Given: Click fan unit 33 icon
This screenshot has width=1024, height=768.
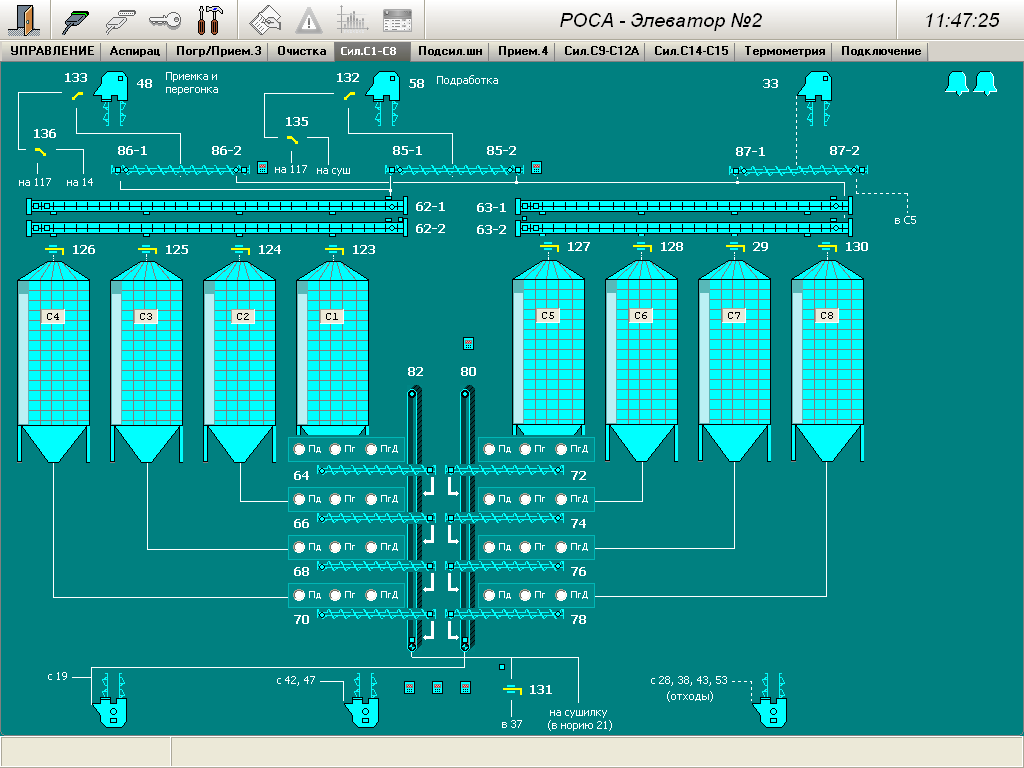Looking at the screenshot, I should (813, 86).
